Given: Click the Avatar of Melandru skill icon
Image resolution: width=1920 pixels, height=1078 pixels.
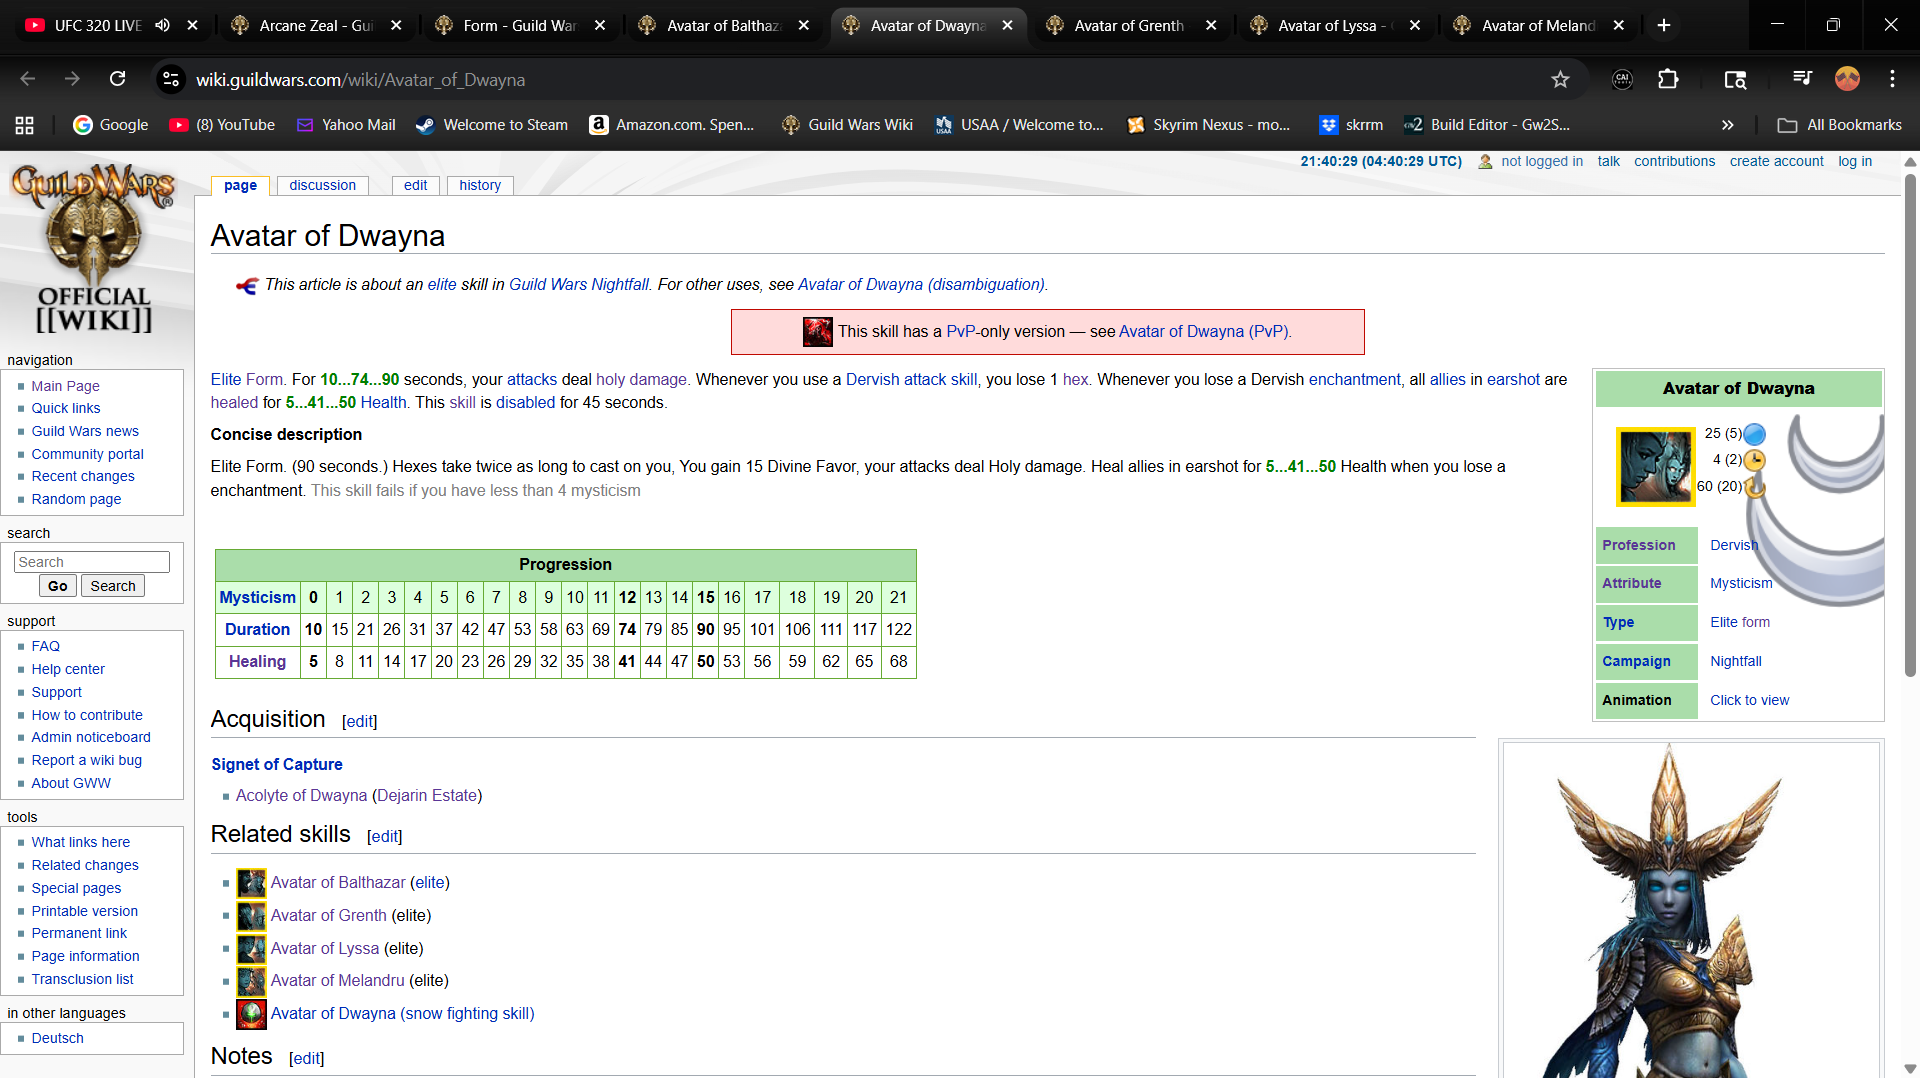Looking at the screenshot, I should click(x=251, y=981).
